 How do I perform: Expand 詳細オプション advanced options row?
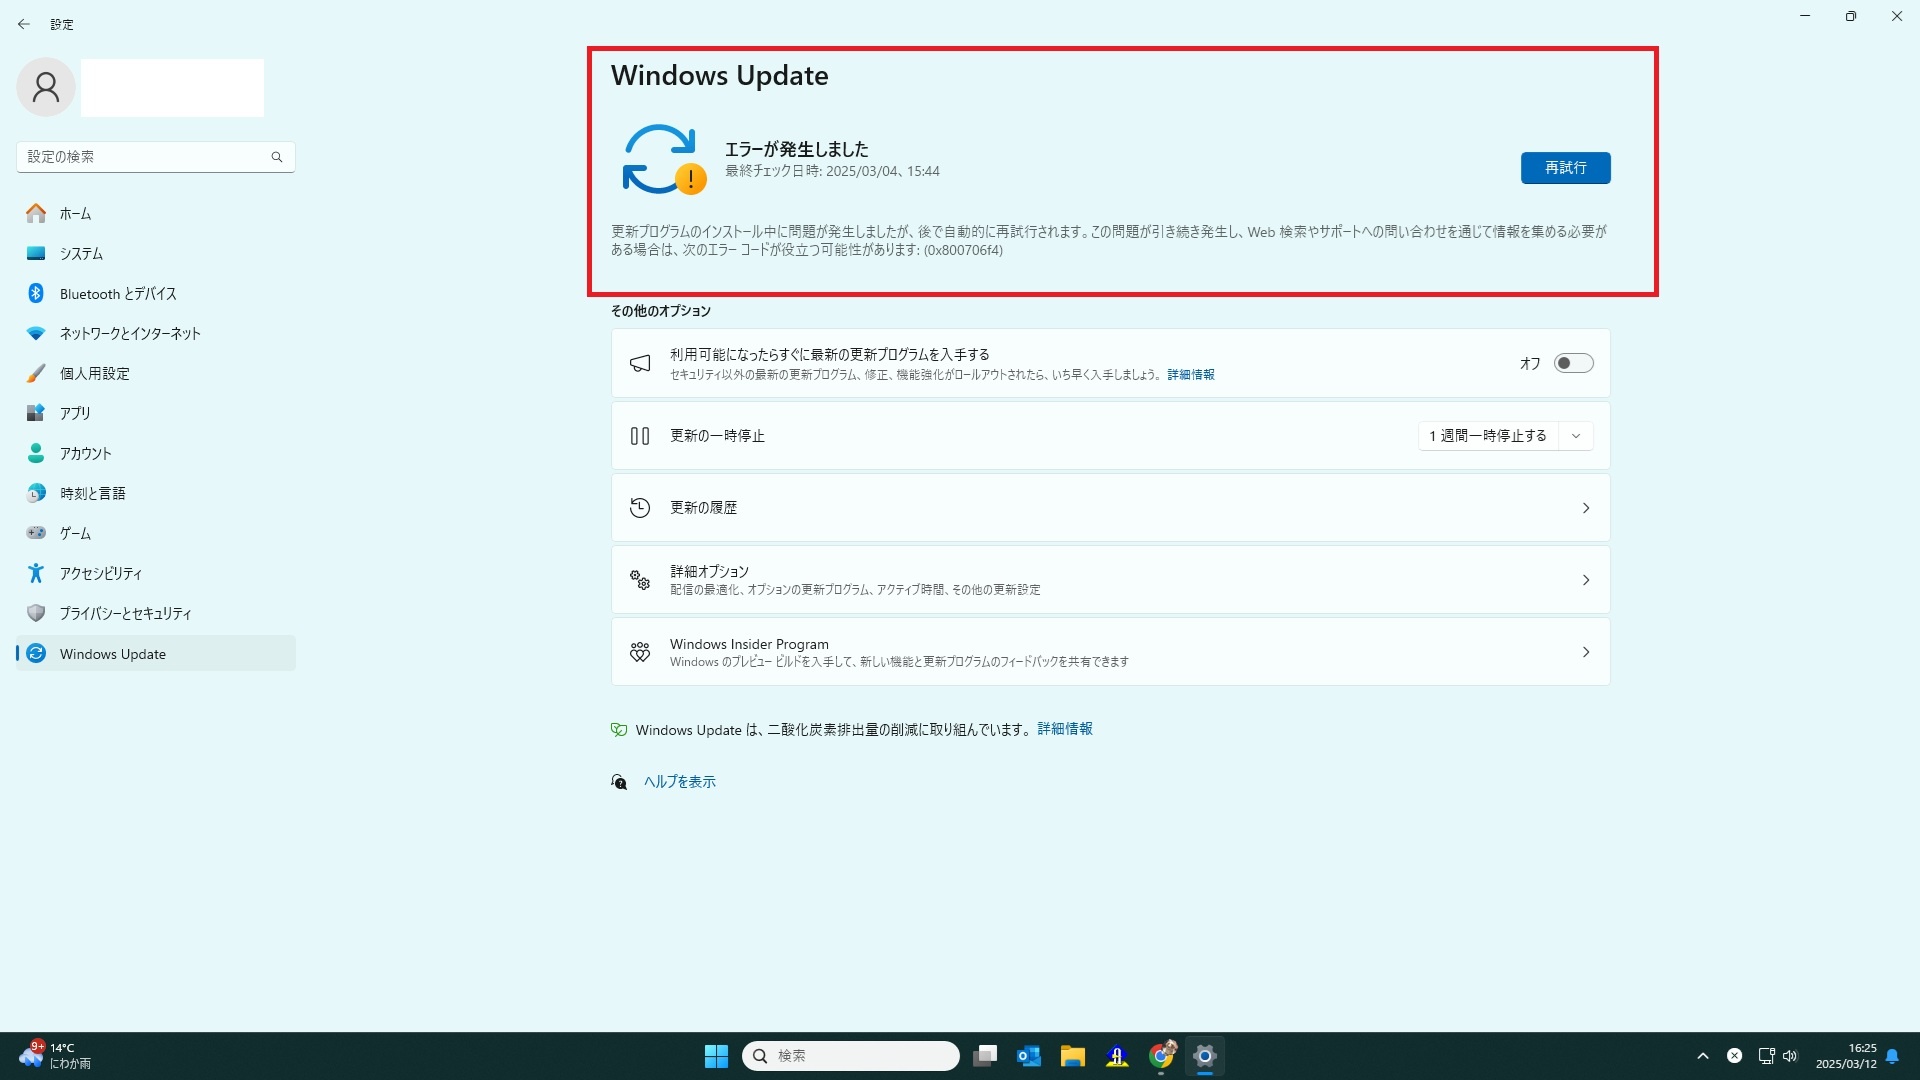click(x=1110, y=580)
